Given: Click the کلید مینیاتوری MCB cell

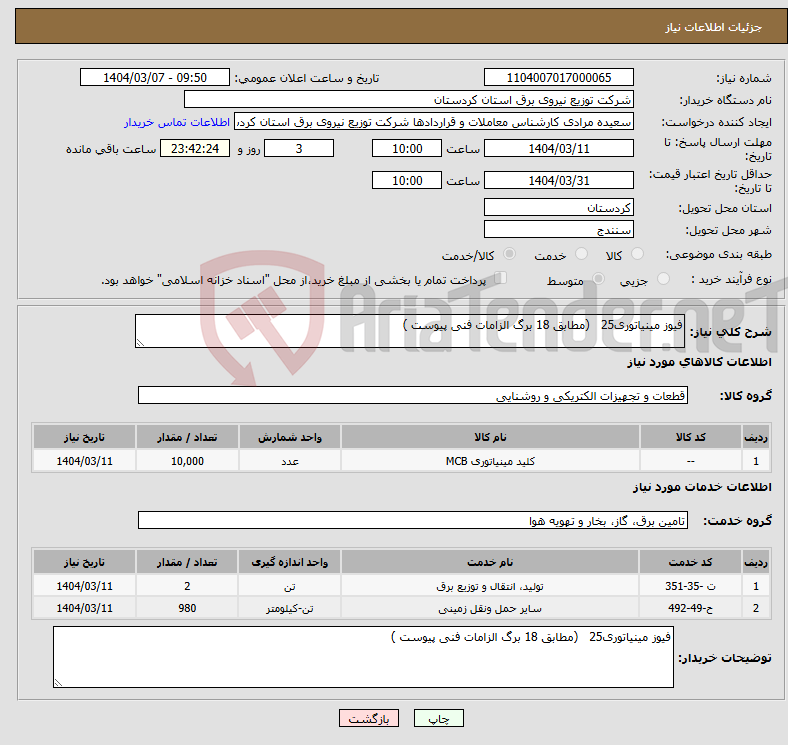Looking at the screenshot, I should [490, 461].
